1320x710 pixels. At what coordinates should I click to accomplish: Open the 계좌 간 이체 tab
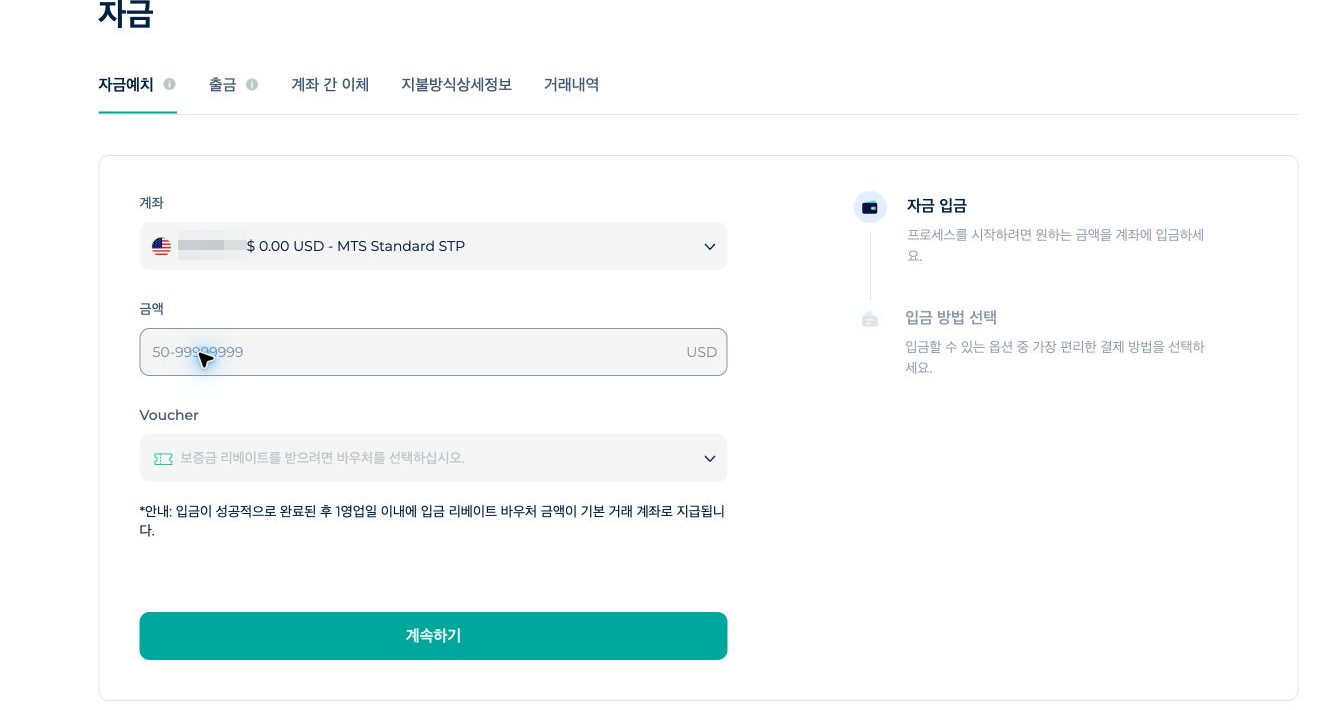(330, 85)
